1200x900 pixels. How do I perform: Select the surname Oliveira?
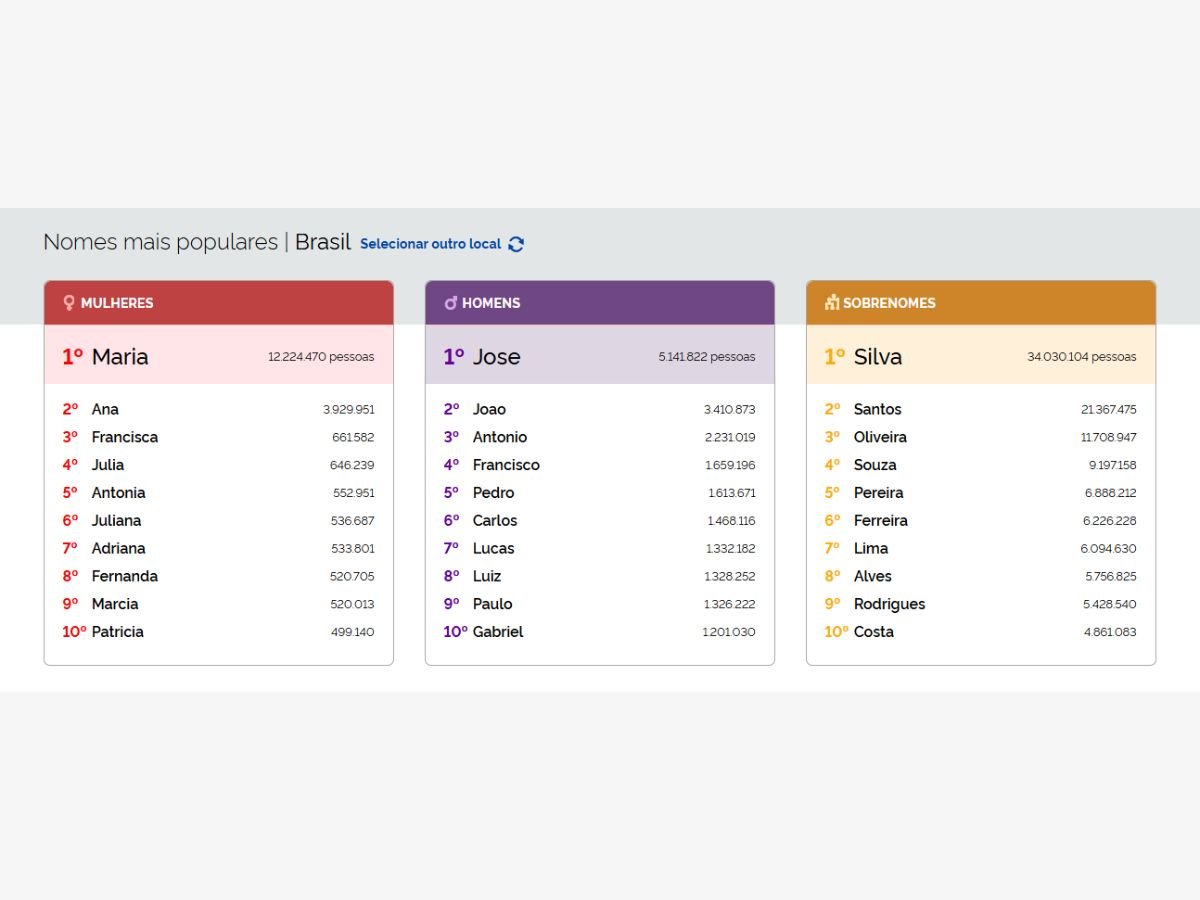click(880, 437)
